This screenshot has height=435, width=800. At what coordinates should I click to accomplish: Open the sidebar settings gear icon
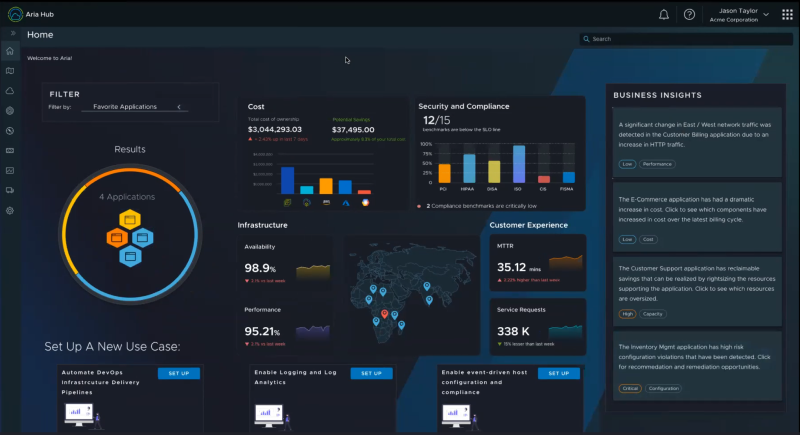10,211
